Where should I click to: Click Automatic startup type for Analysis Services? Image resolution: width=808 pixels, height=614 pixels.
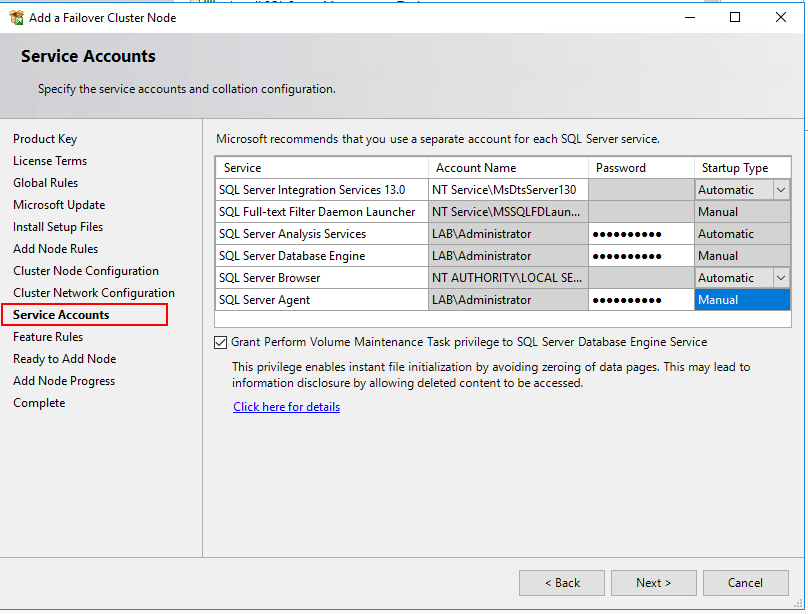click(x=742, y=234)
